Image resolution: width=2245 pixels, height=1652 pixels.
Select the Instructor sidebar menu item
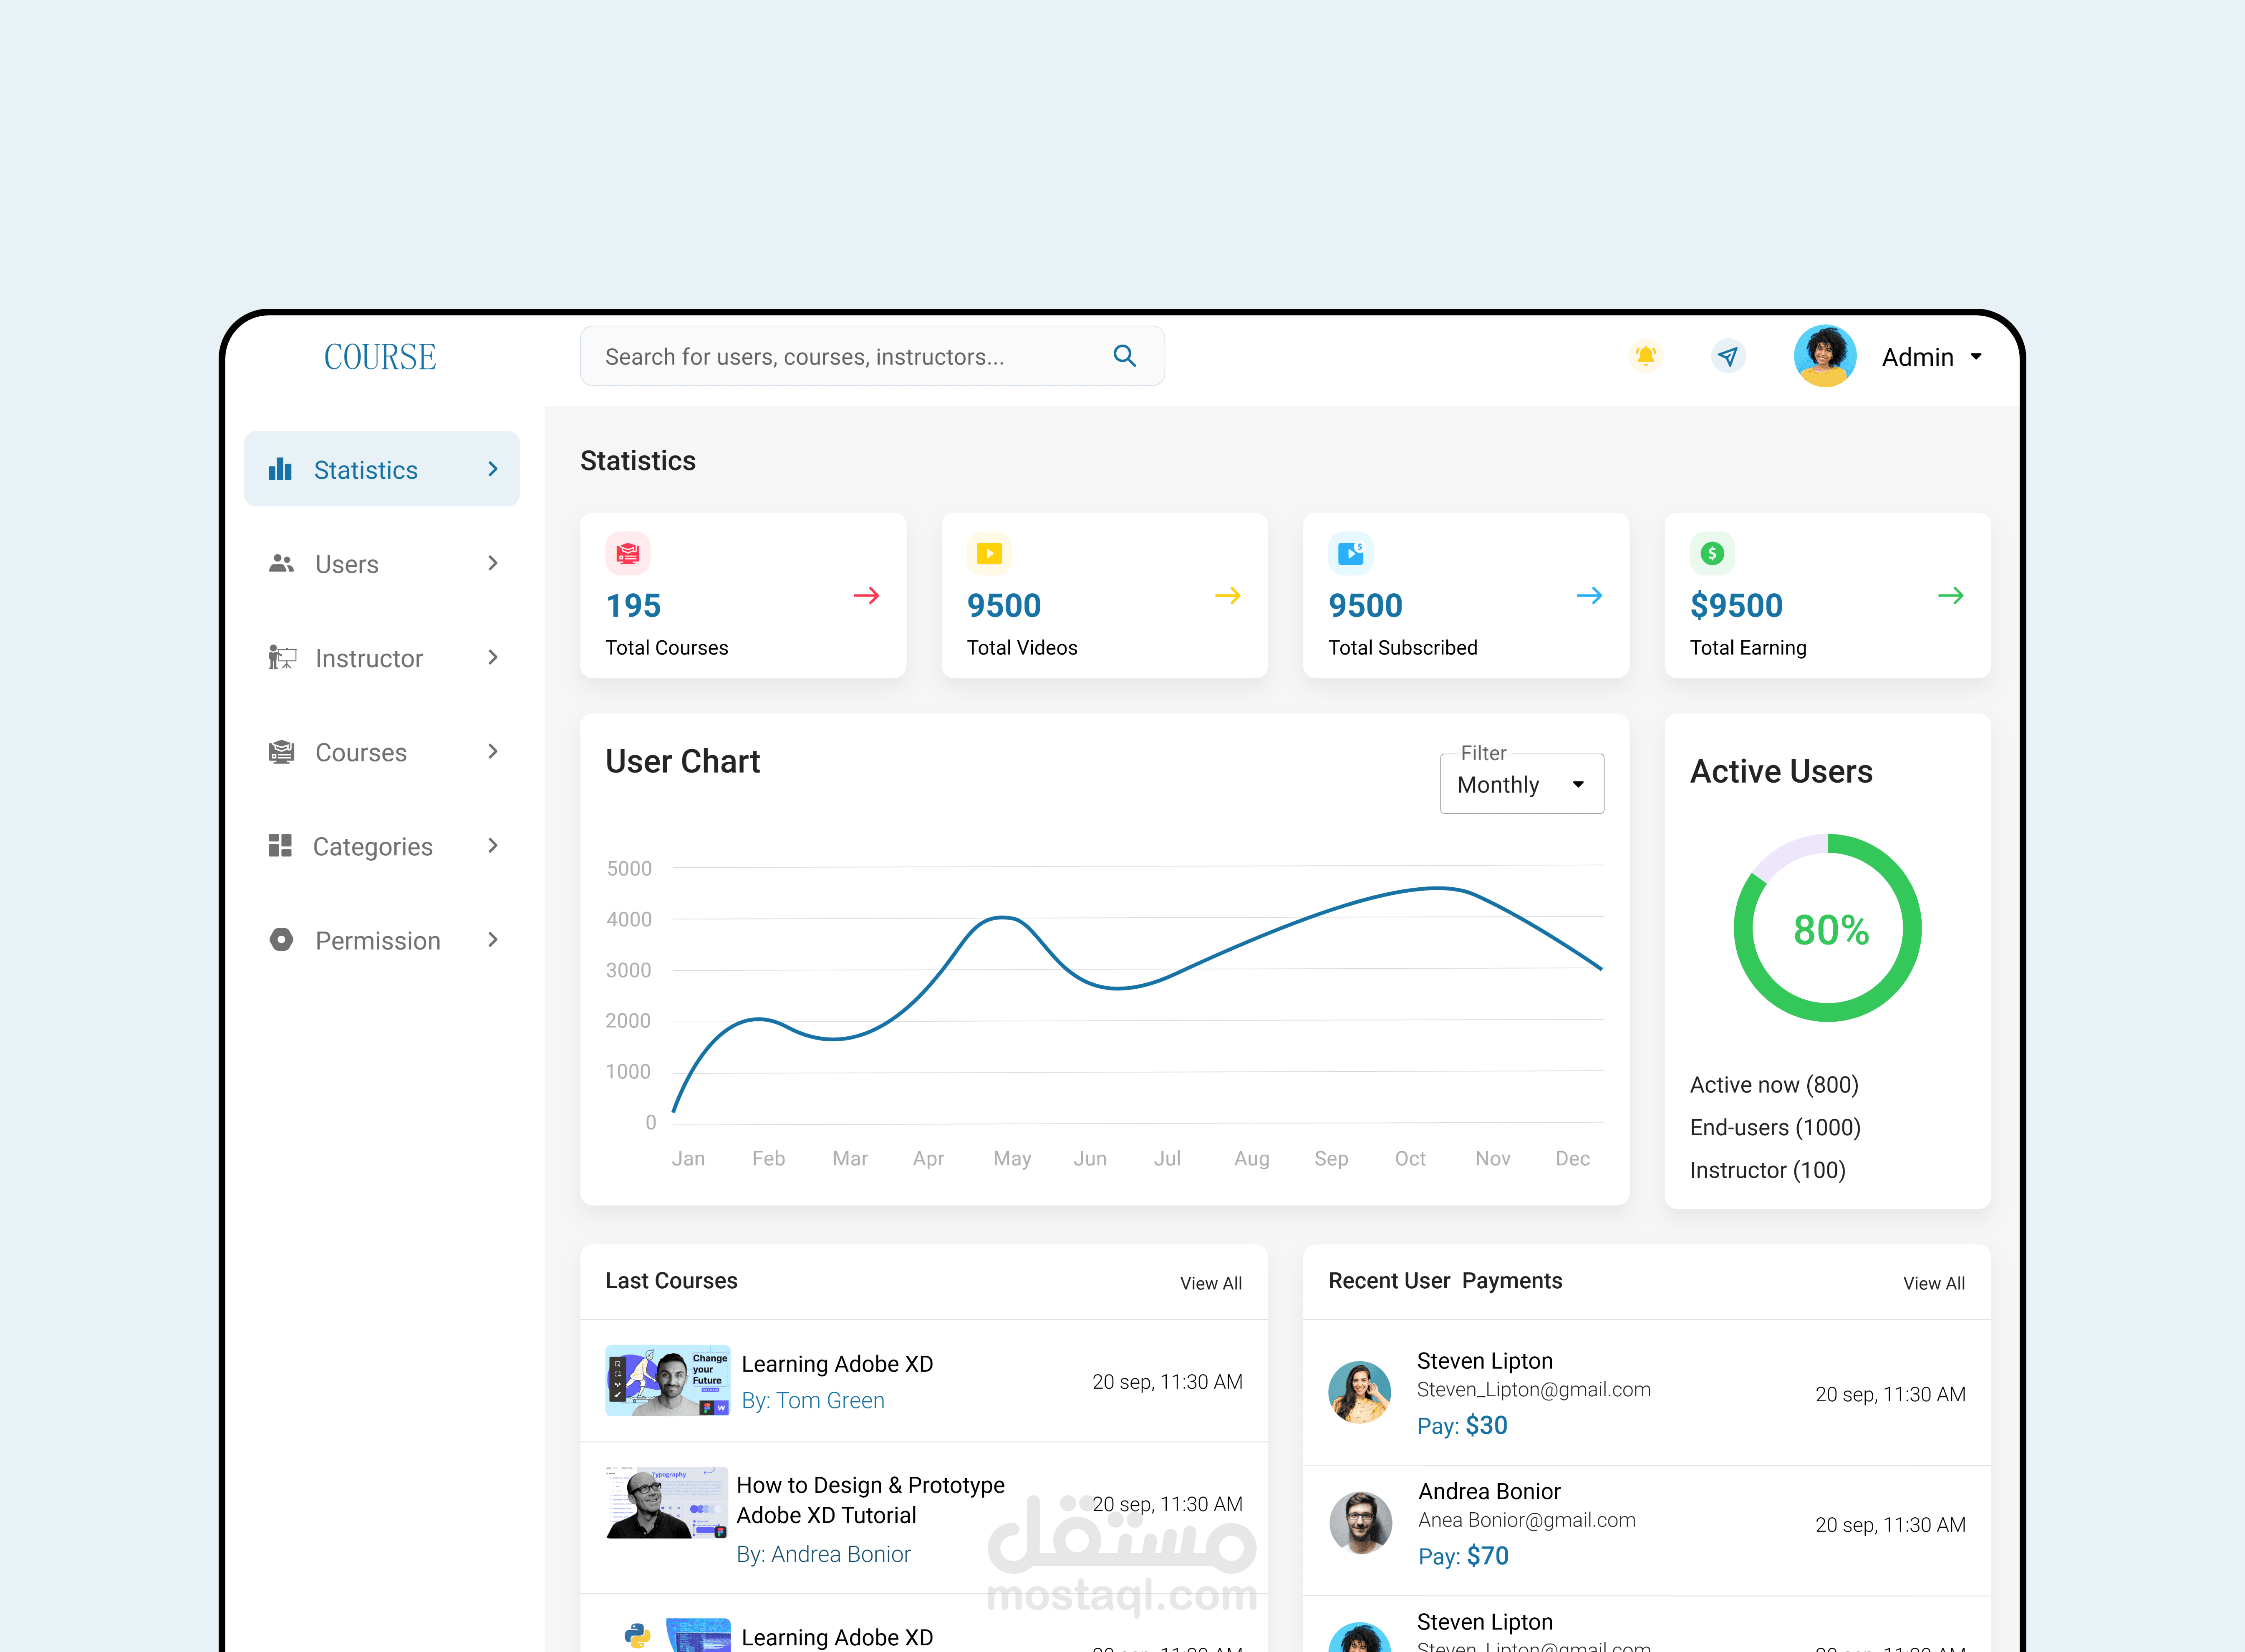point(368,658)
